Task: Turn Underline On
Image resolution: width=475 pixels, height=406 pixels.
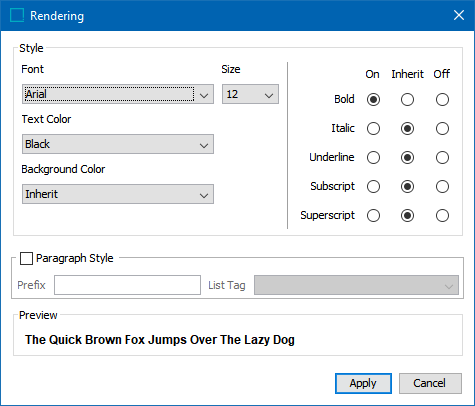Action: point(373,157)
